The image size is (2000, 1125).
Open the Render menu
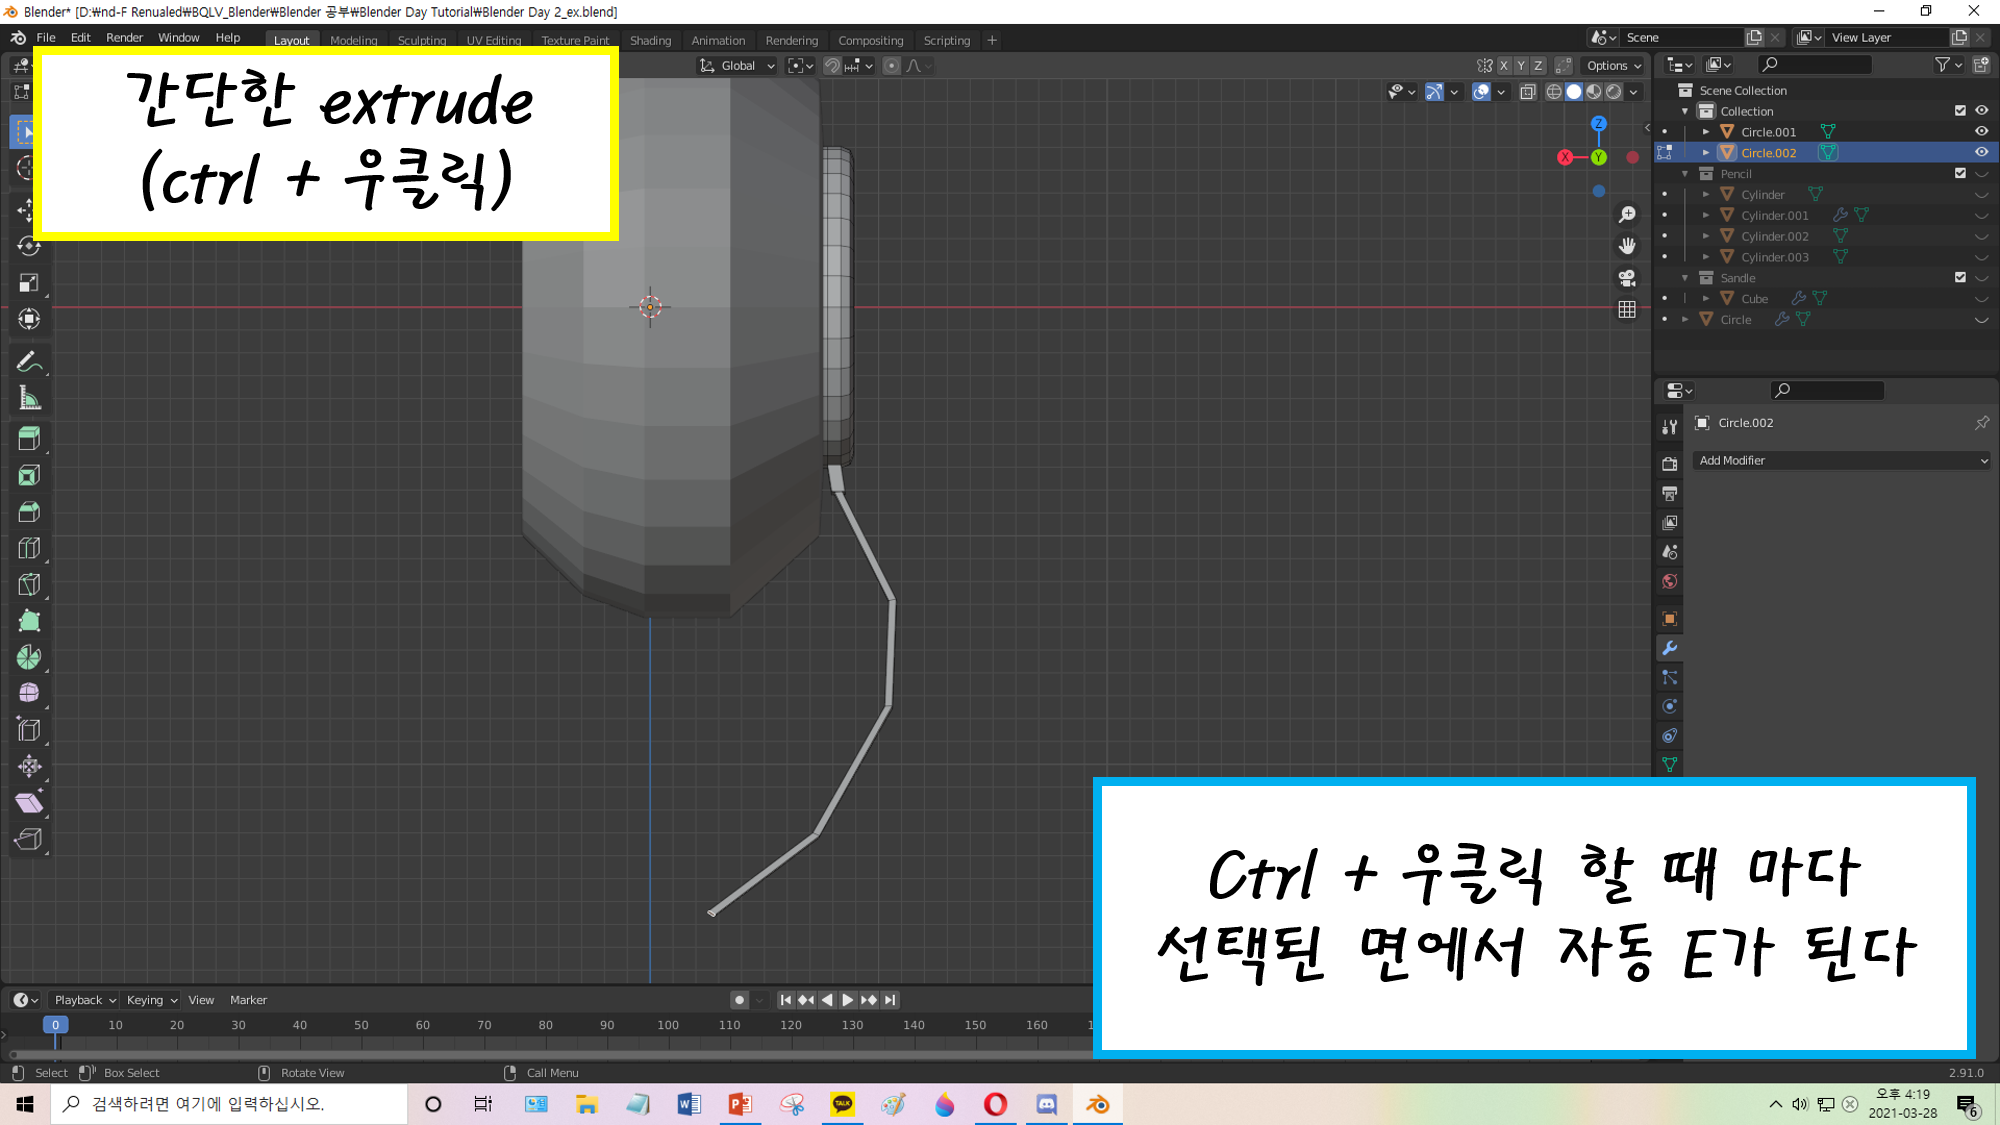tap(124, 37)
